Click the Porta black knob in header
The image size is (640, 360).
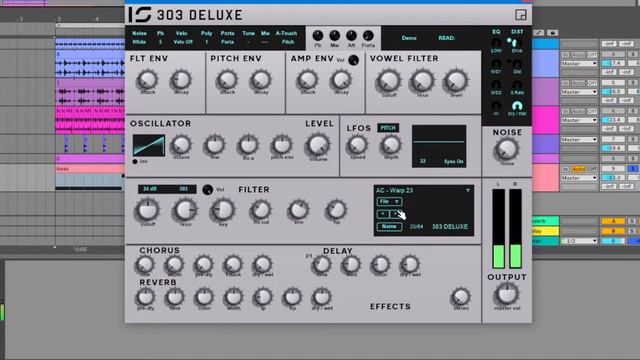(x=368, y=36)
